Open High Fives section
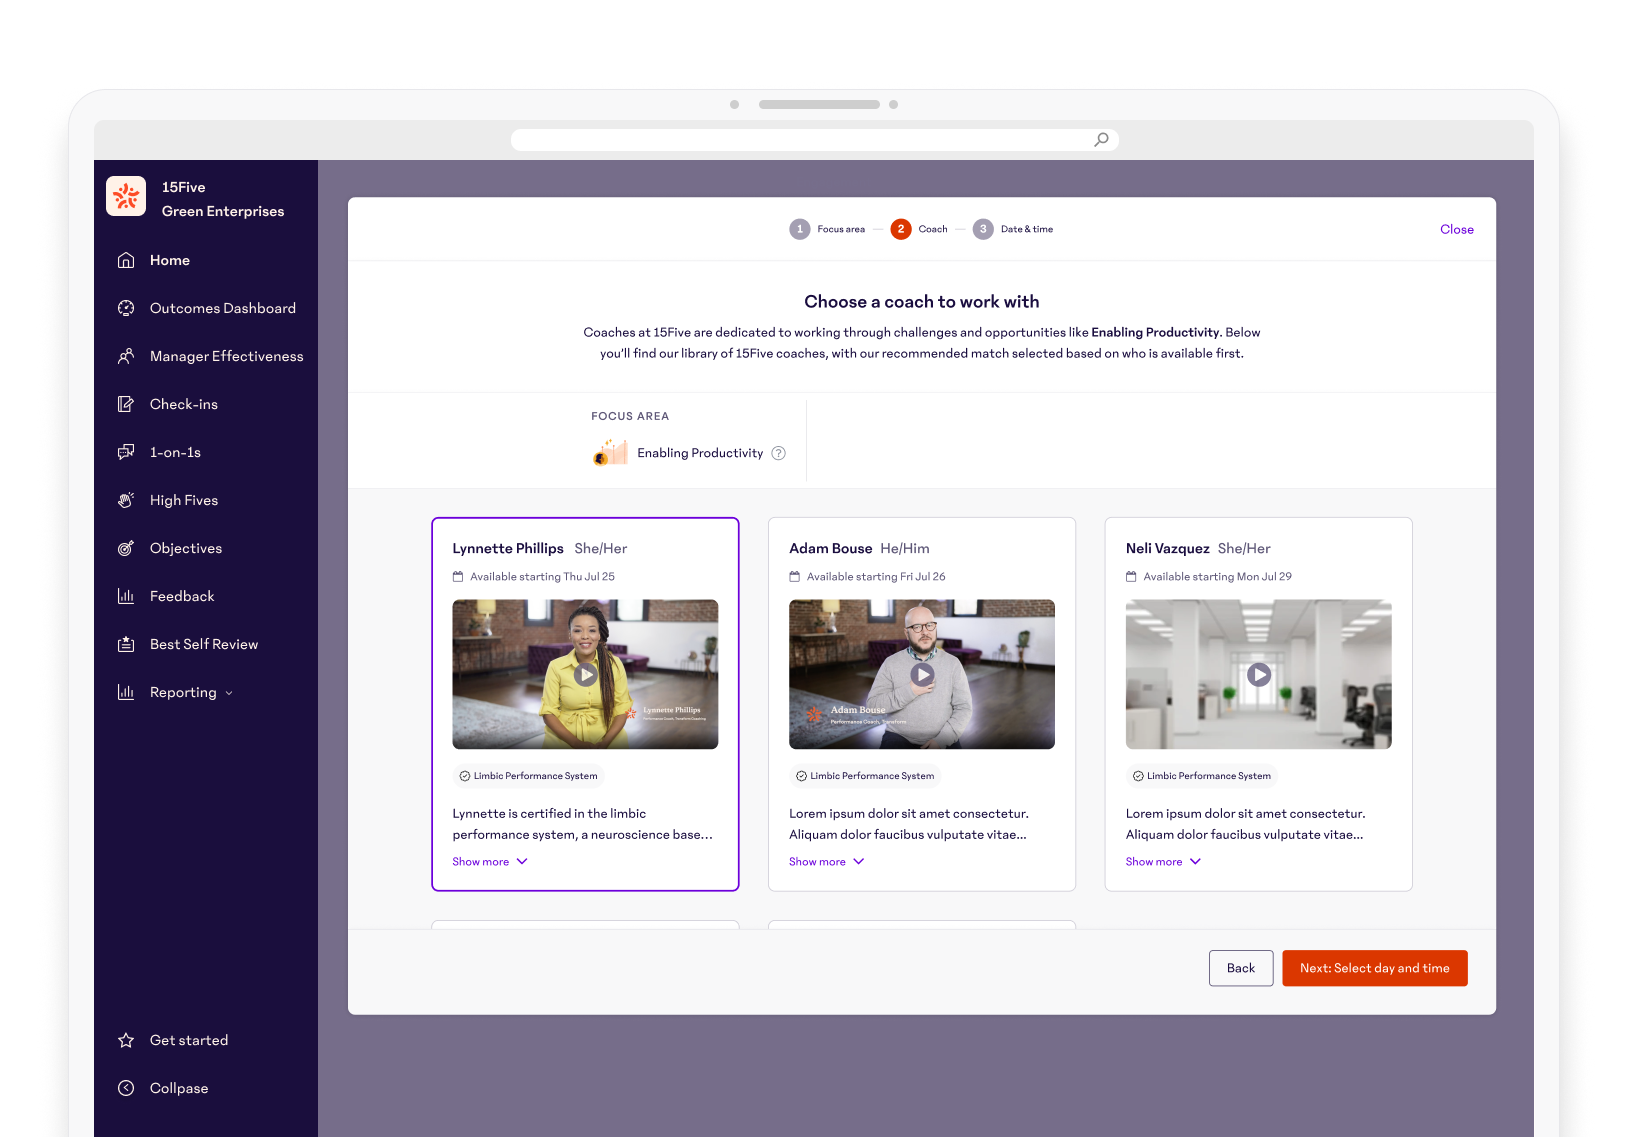Screen dimensions: 1642x1137 click(x=184, y=500)
